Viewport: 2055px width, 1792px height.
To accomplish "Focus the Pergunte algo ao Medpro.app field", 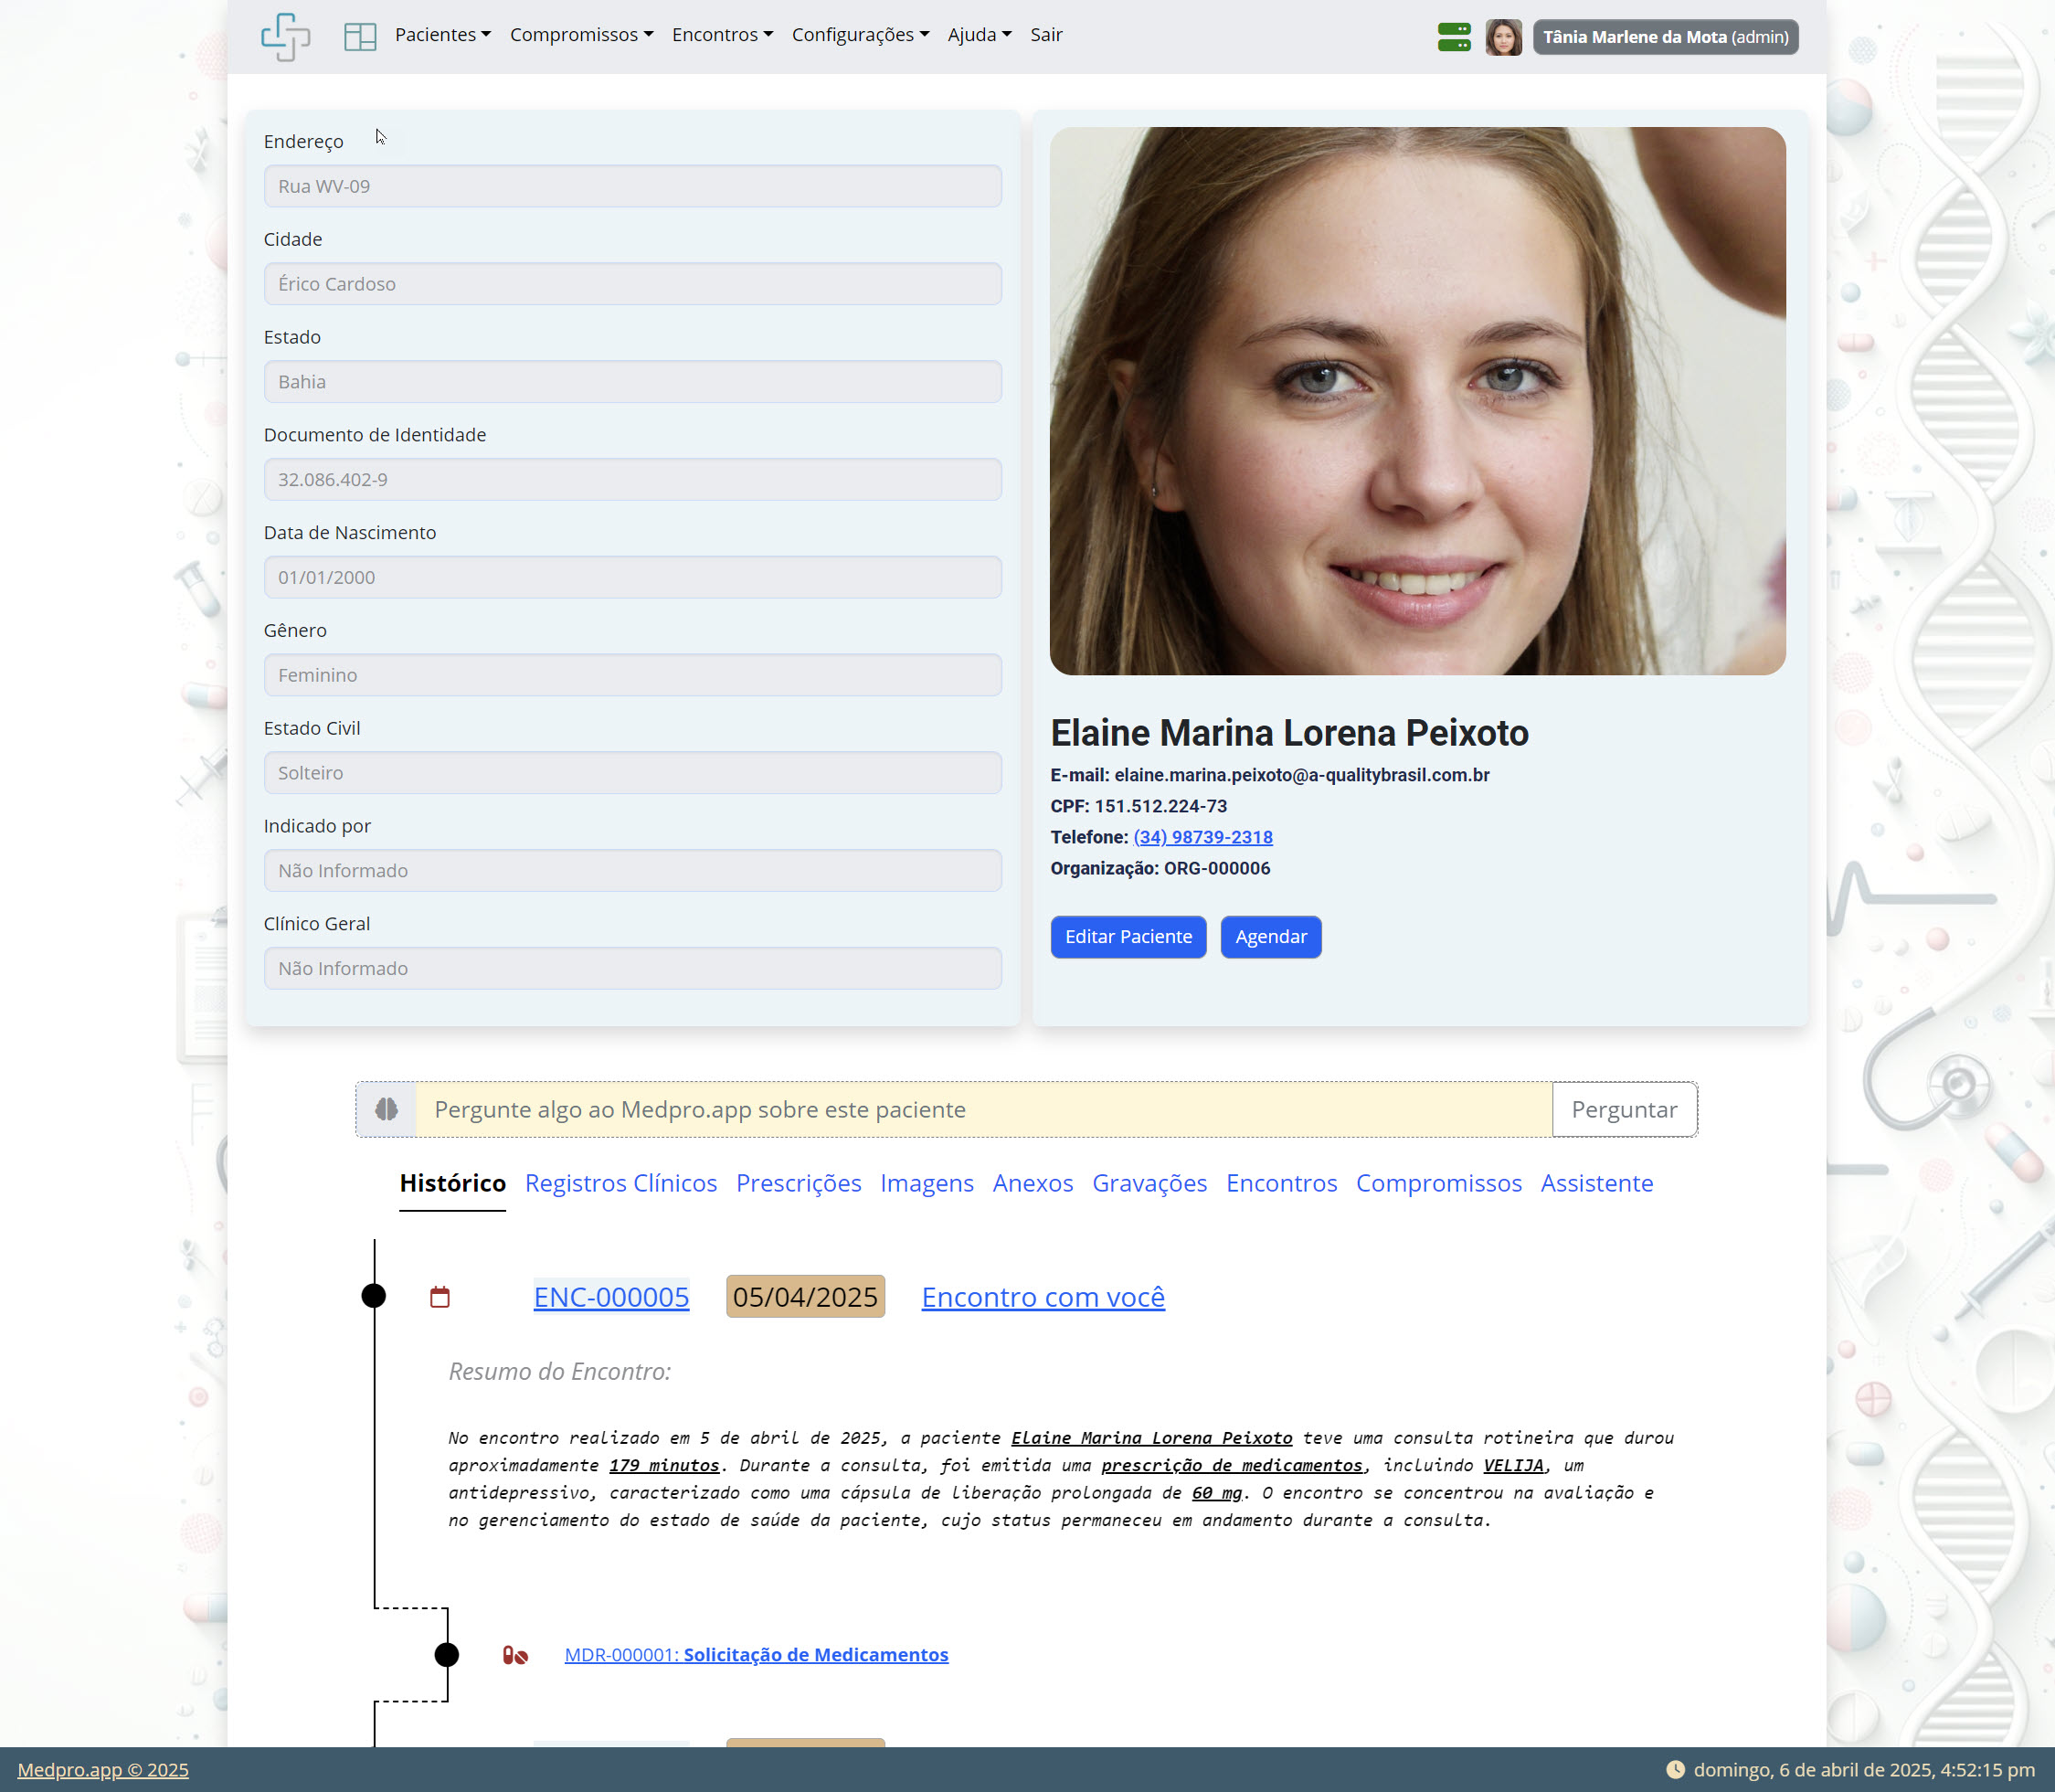I will click(984, 1109).
